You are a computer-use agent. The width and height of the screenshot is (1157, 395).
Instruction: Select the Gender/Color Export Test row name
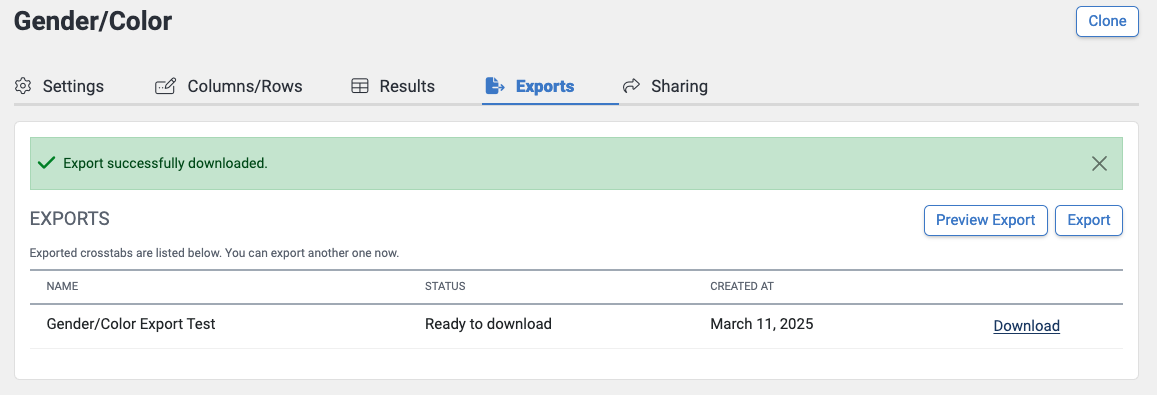131,324
